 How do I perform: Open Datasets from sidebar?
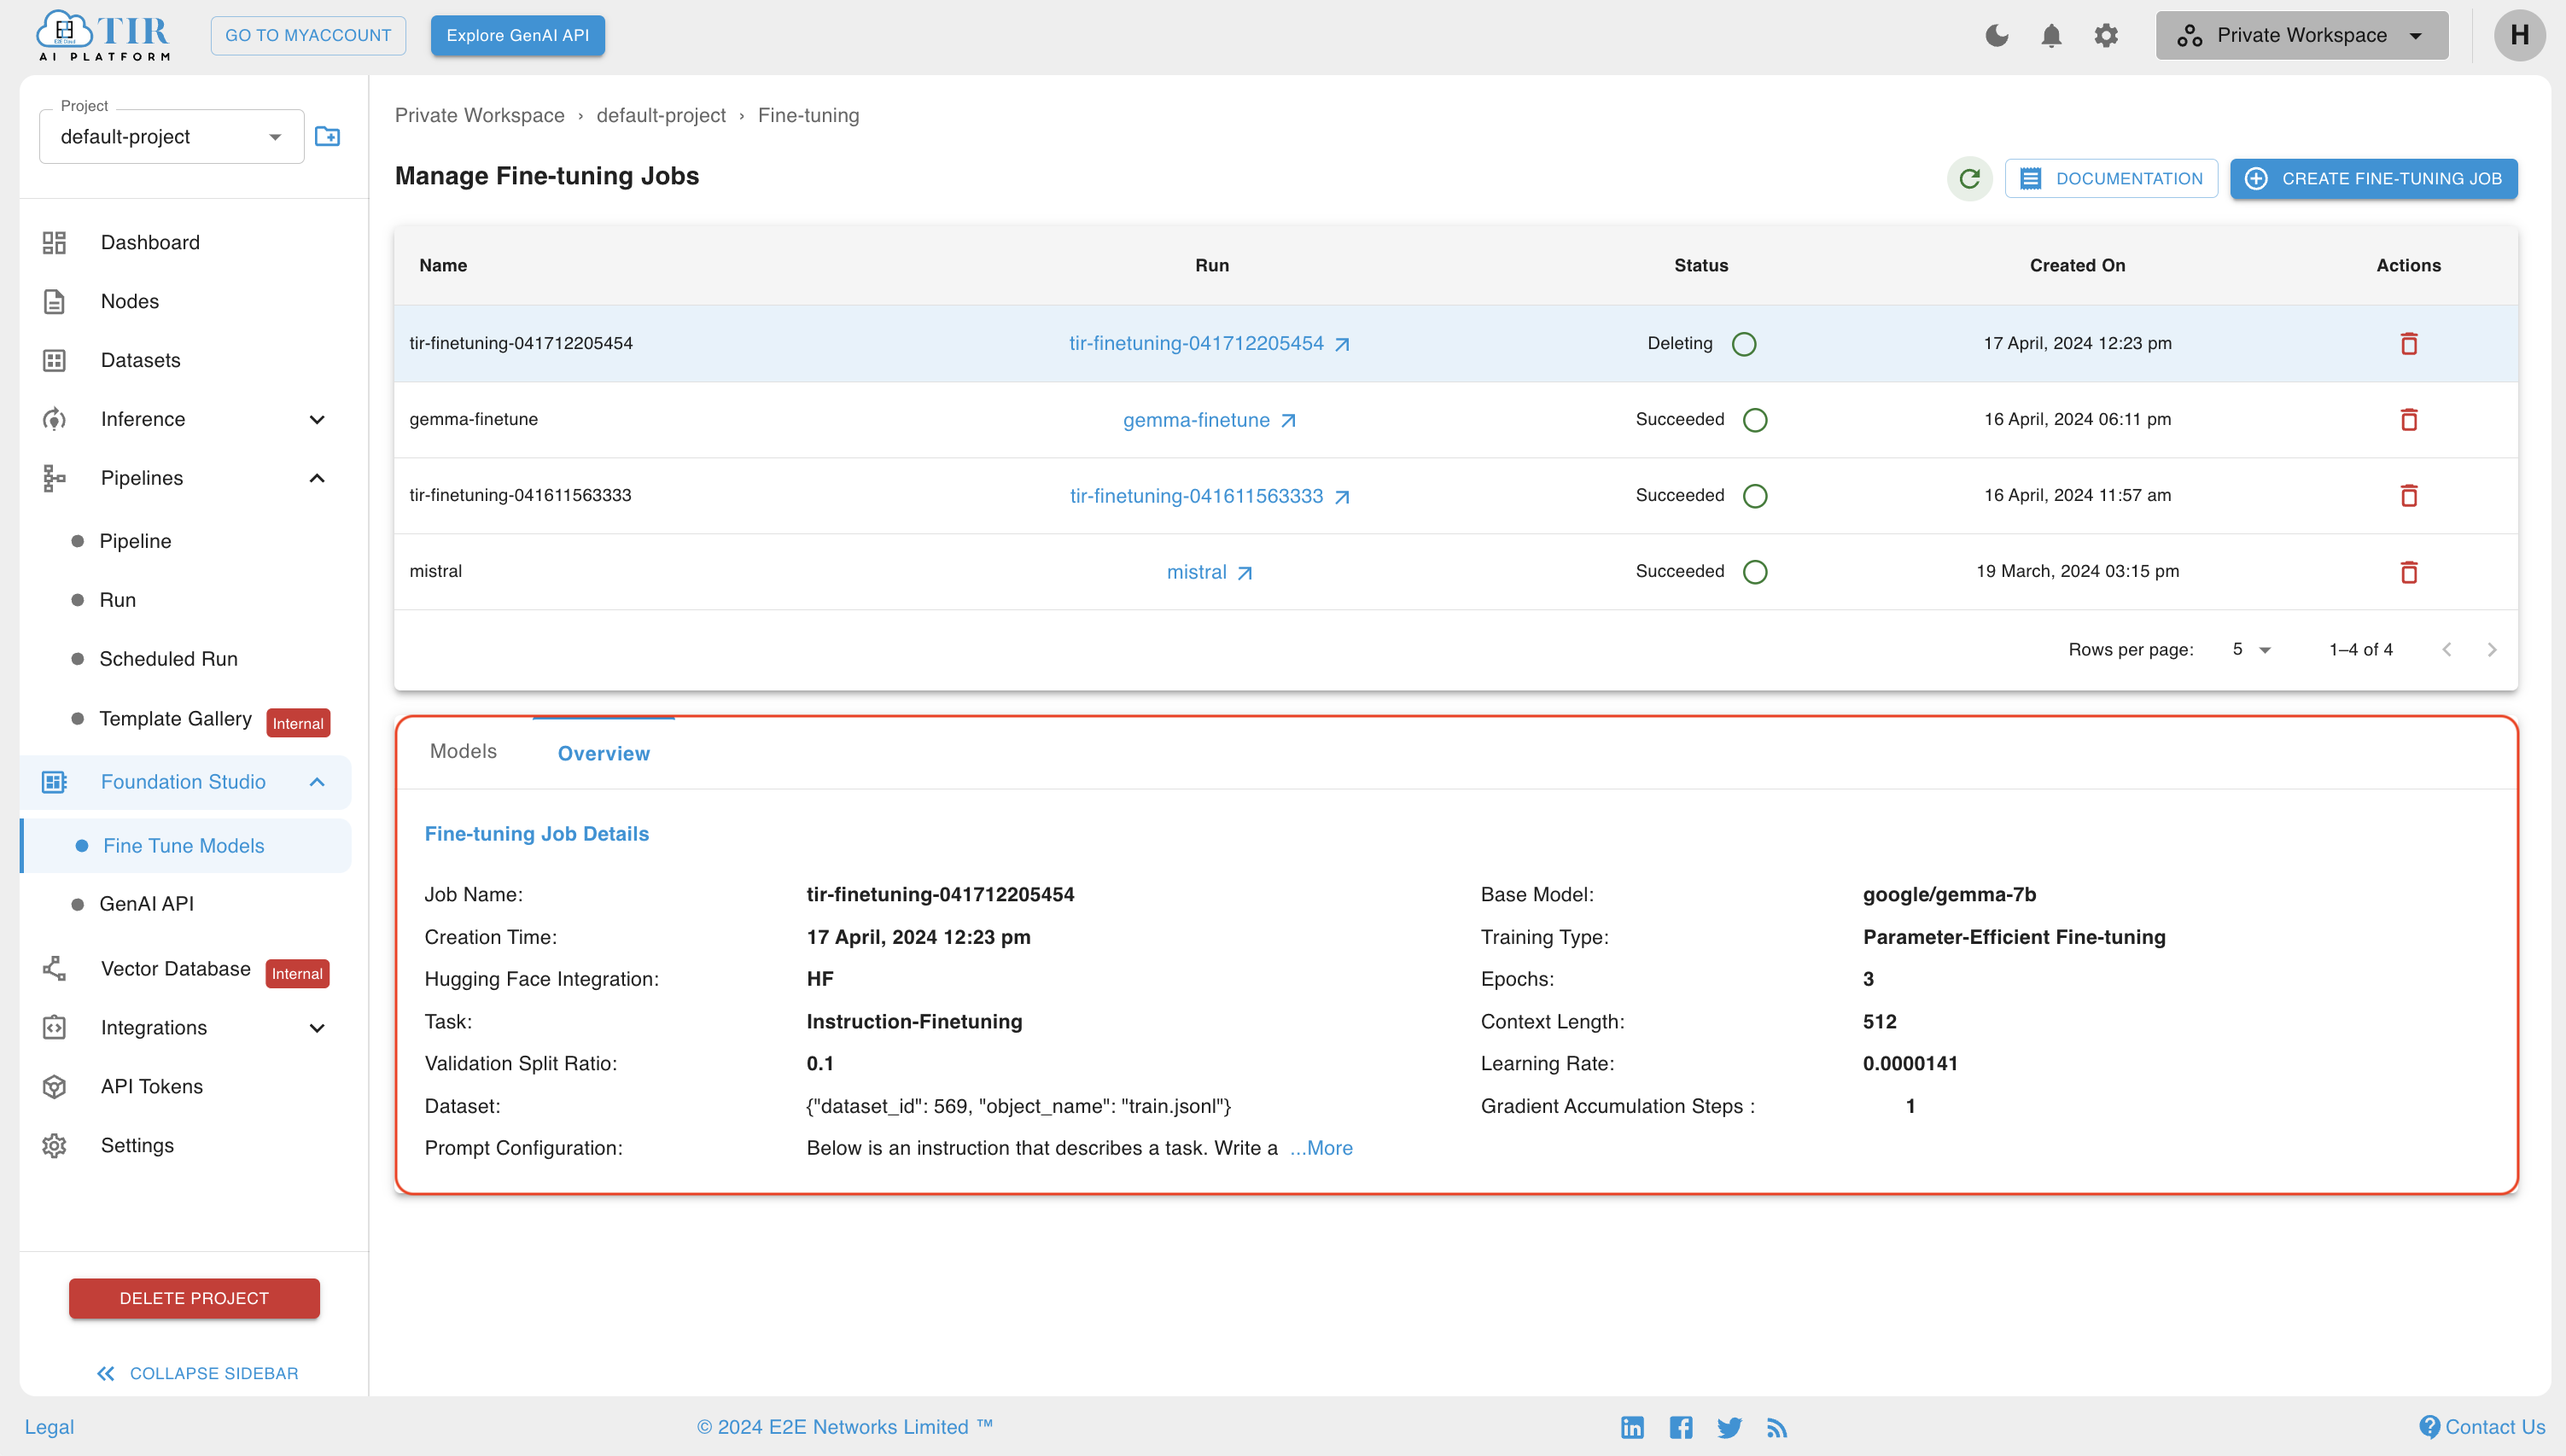point(140,361)
